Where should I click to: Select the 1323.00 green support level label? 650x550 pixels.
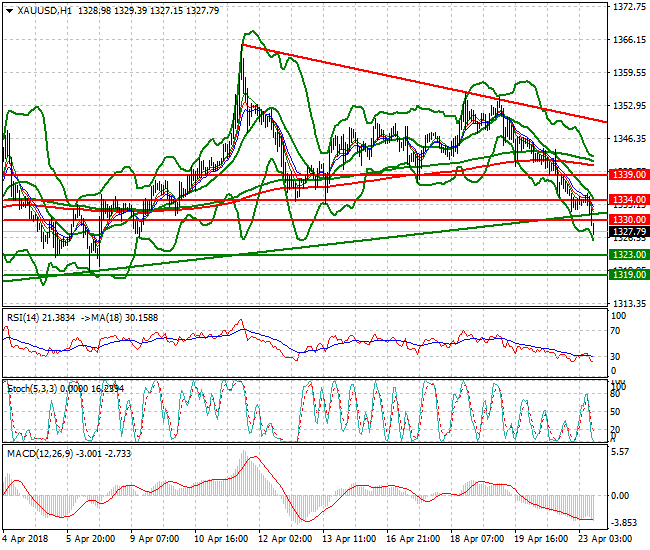pos(629,254)
